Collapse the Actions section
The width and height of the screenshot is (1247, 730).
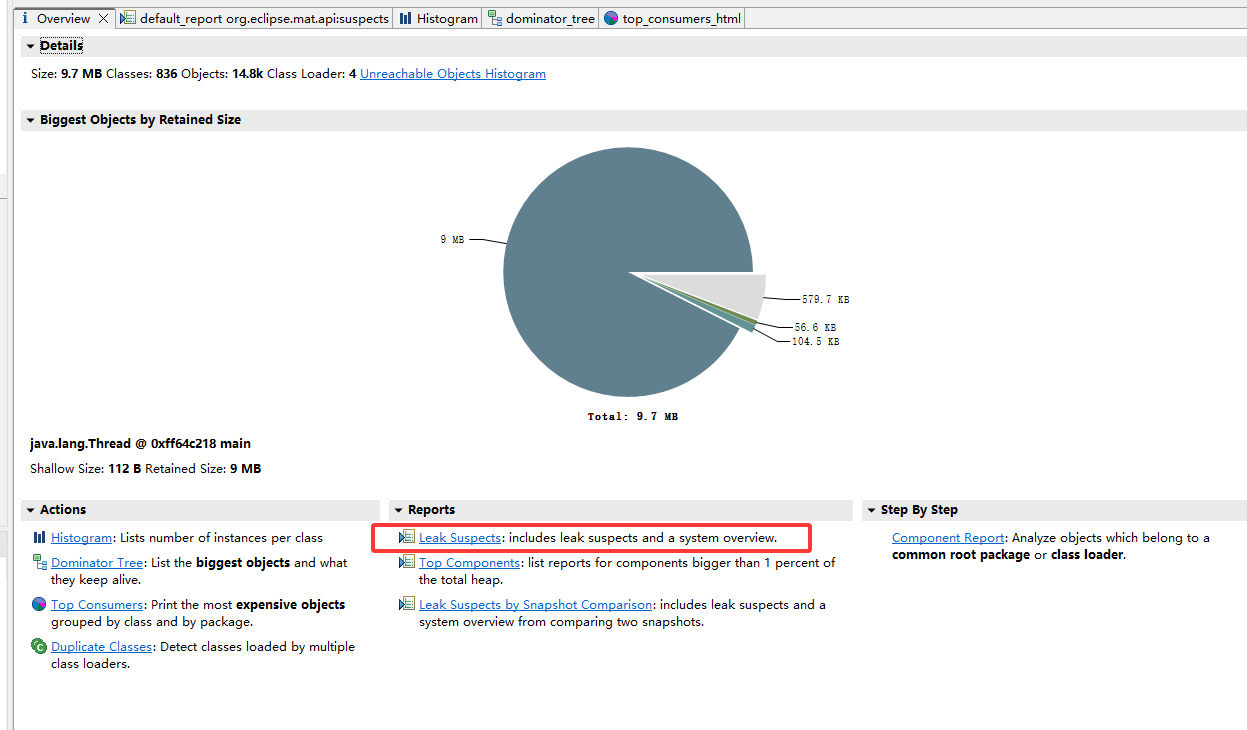pos(30,510)
